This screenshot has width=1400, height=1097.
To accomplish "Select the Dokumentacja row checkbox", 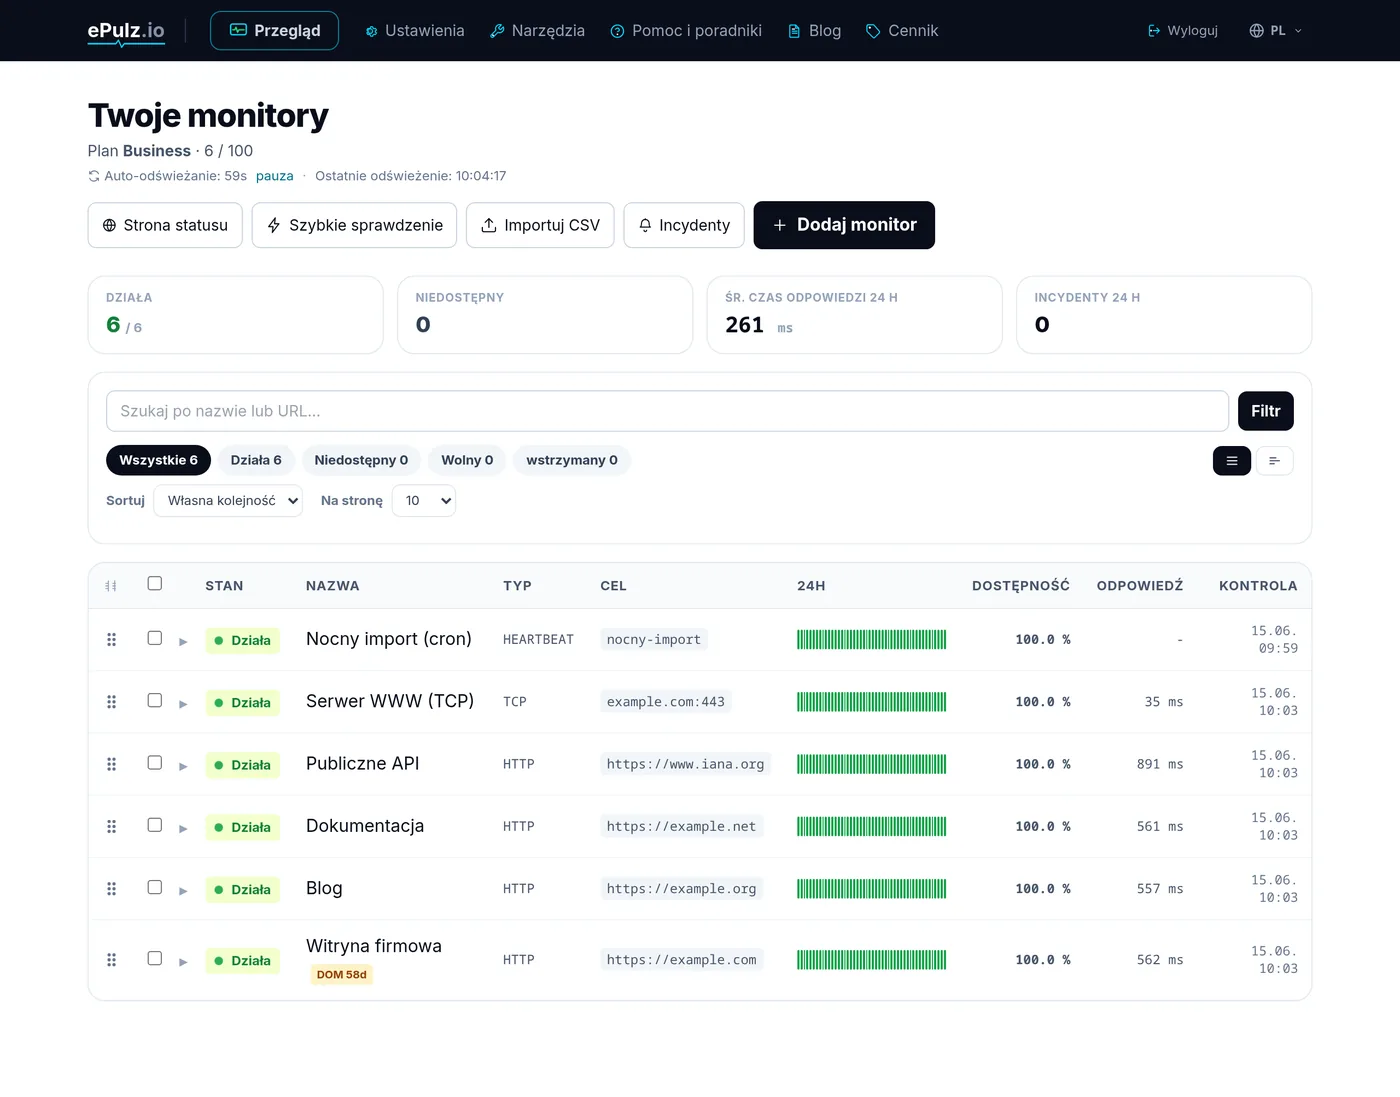I will [x=155, y=825].
